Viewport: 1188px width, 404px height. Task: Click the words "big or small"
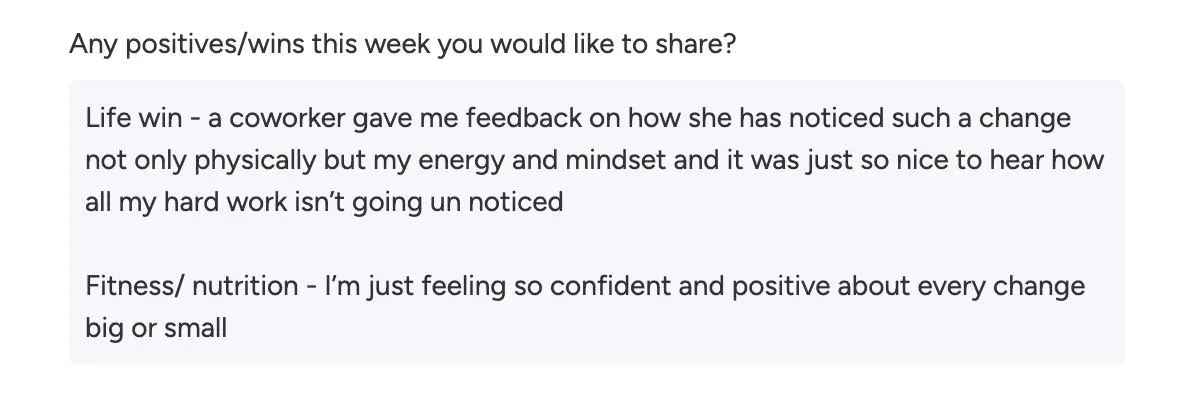coord(156,328)
